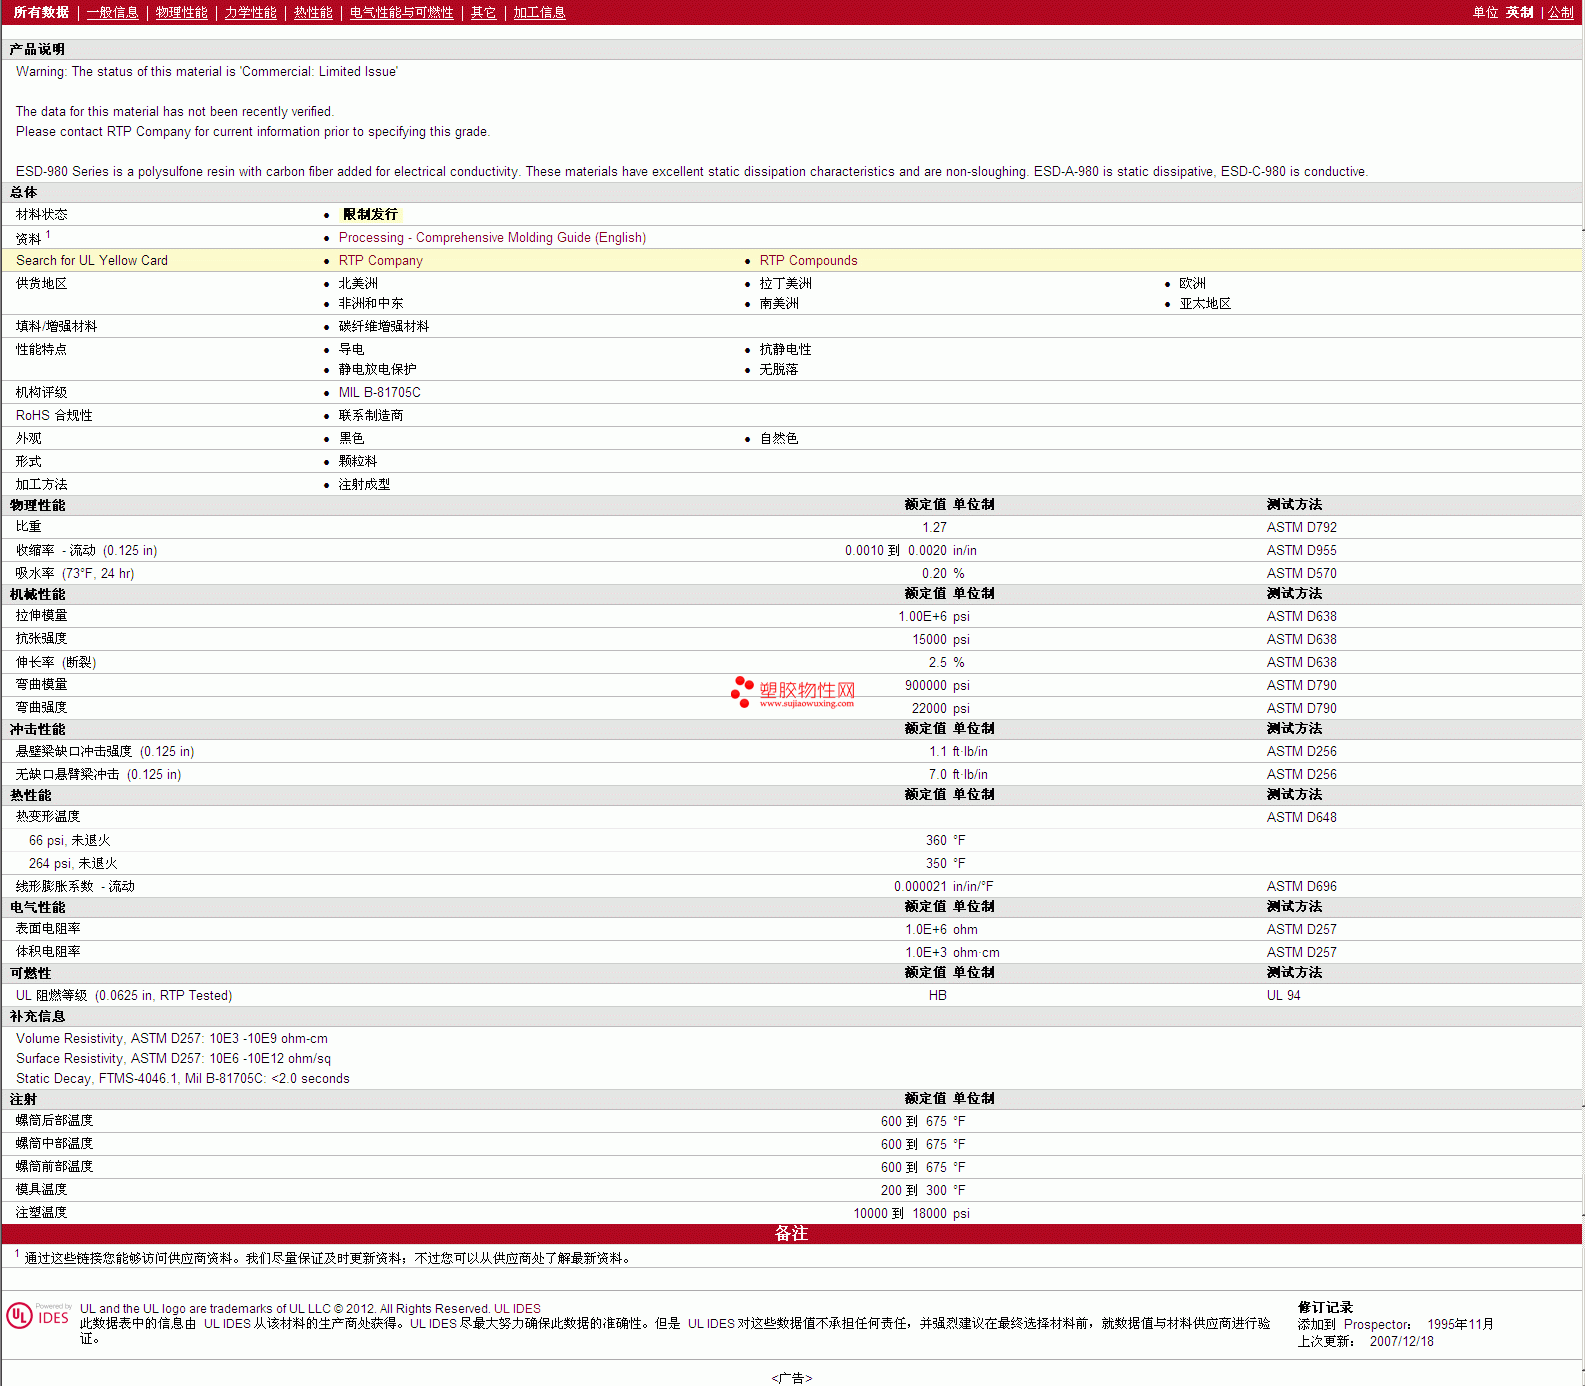
Task: Click the 注射成型 processing method link
Action: coord(365,484)
